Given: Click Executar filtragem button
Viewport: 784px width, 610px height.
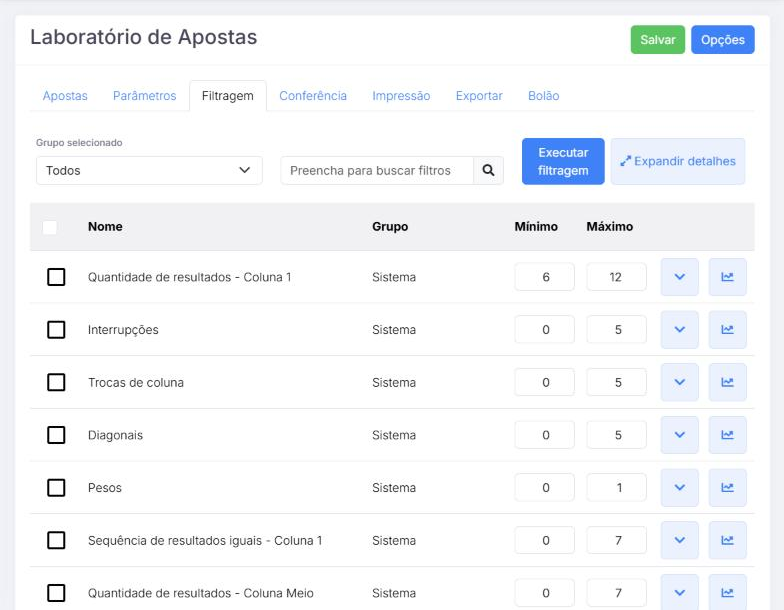Looking at the screenshot, I should [x=563, y=162].
